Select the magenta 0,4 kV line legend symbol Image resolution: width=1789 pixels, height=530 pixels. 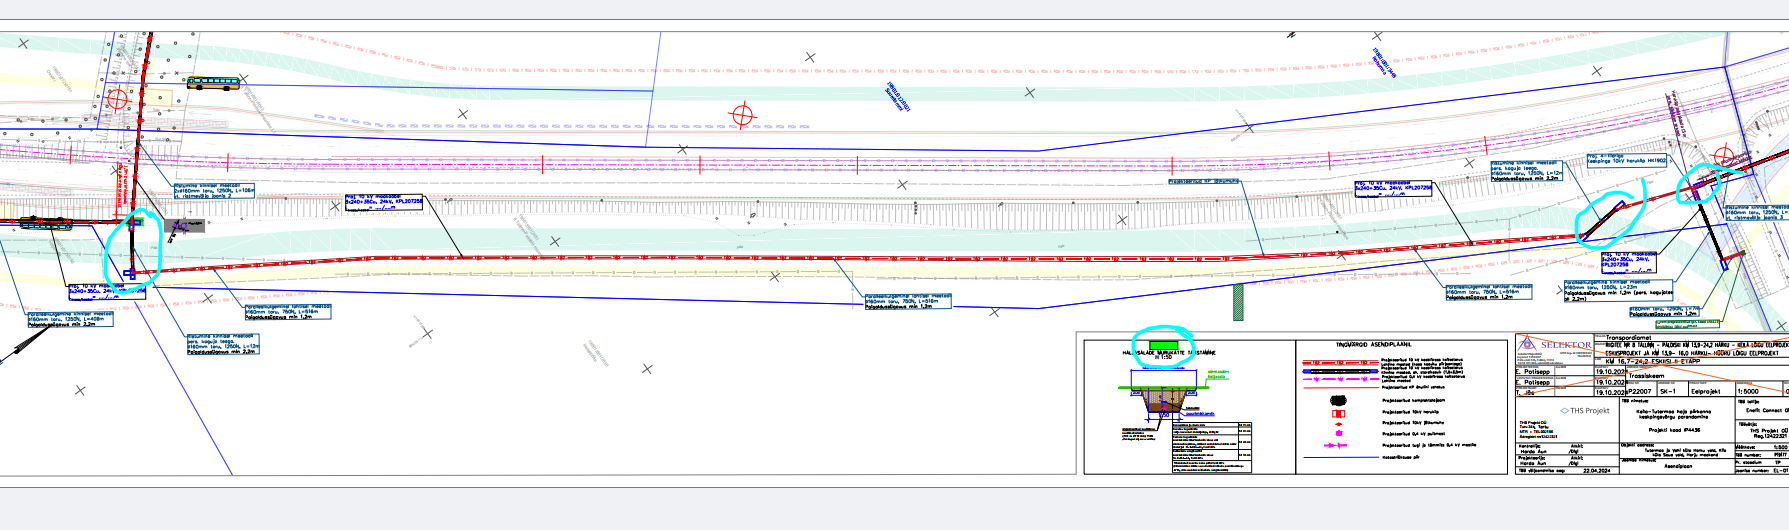coord(1339,446)
